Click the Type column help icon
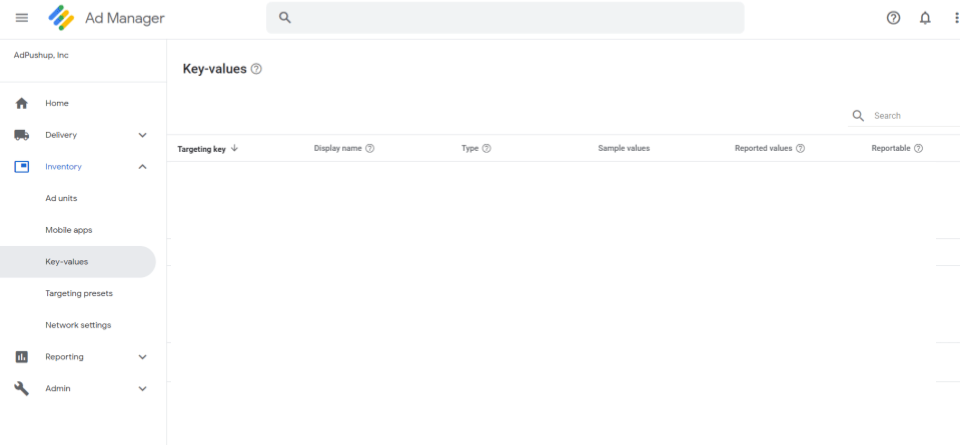 click(487, 148)
